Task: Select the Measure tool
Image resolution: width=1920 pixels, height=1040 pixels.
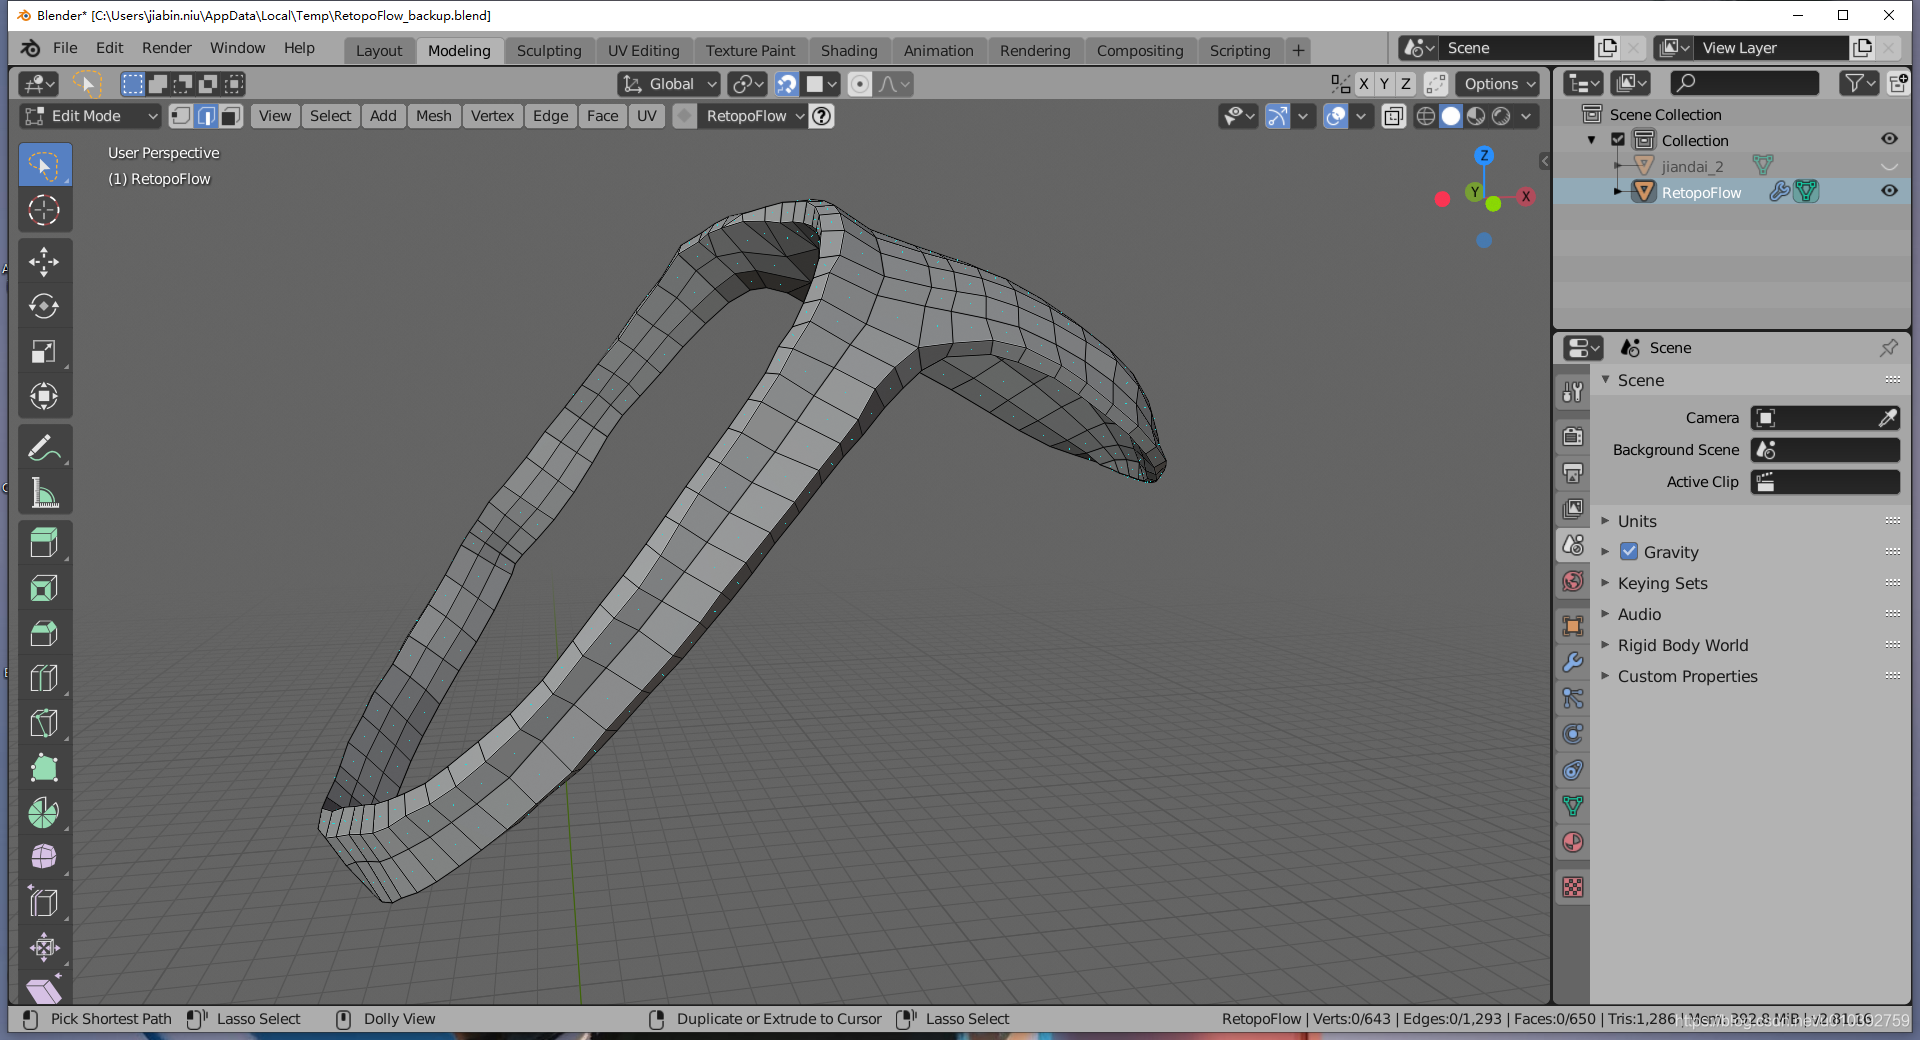Action: click(x=44, y=493)
